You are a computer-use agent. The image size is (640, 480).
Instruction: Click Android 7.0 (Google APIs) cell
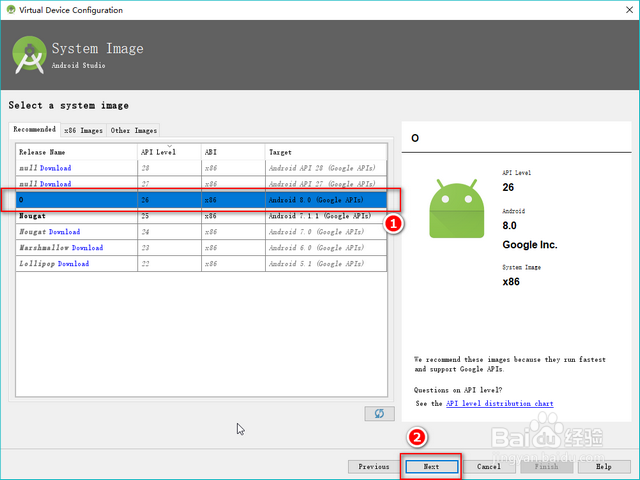tap(326, 231)
